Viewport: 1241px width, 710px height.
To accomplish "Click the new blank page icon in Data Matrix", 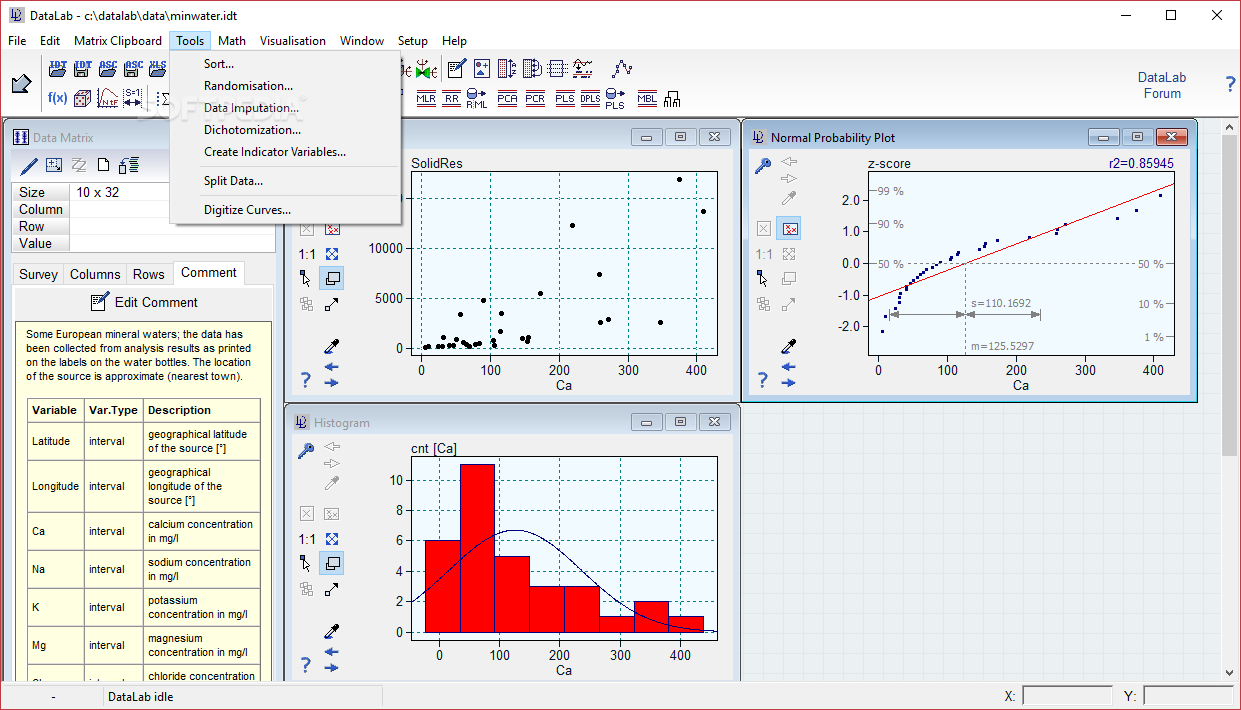I will [103, 165].
